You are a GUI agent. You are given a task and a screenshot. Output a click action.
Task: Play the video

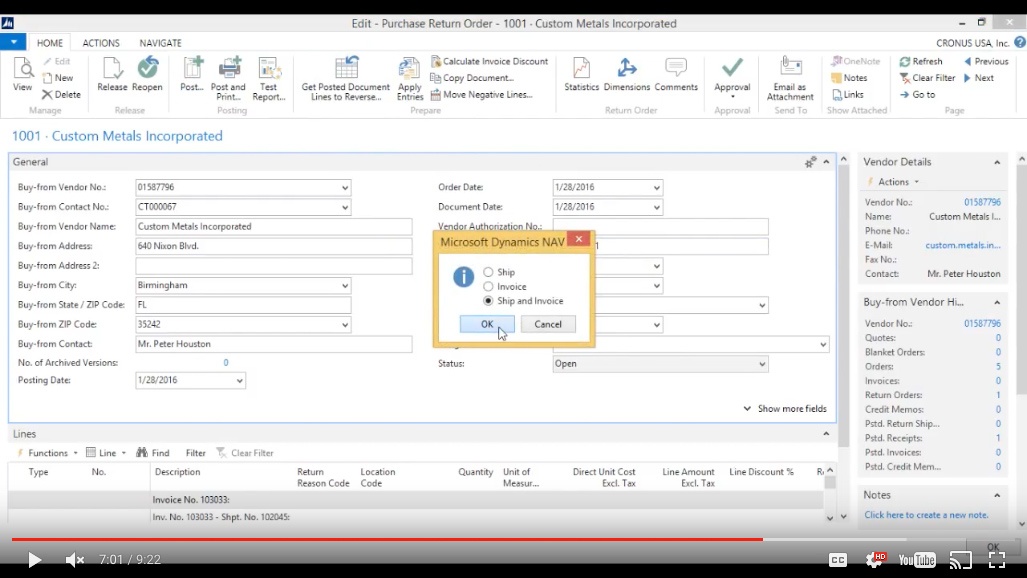point(34,560)
